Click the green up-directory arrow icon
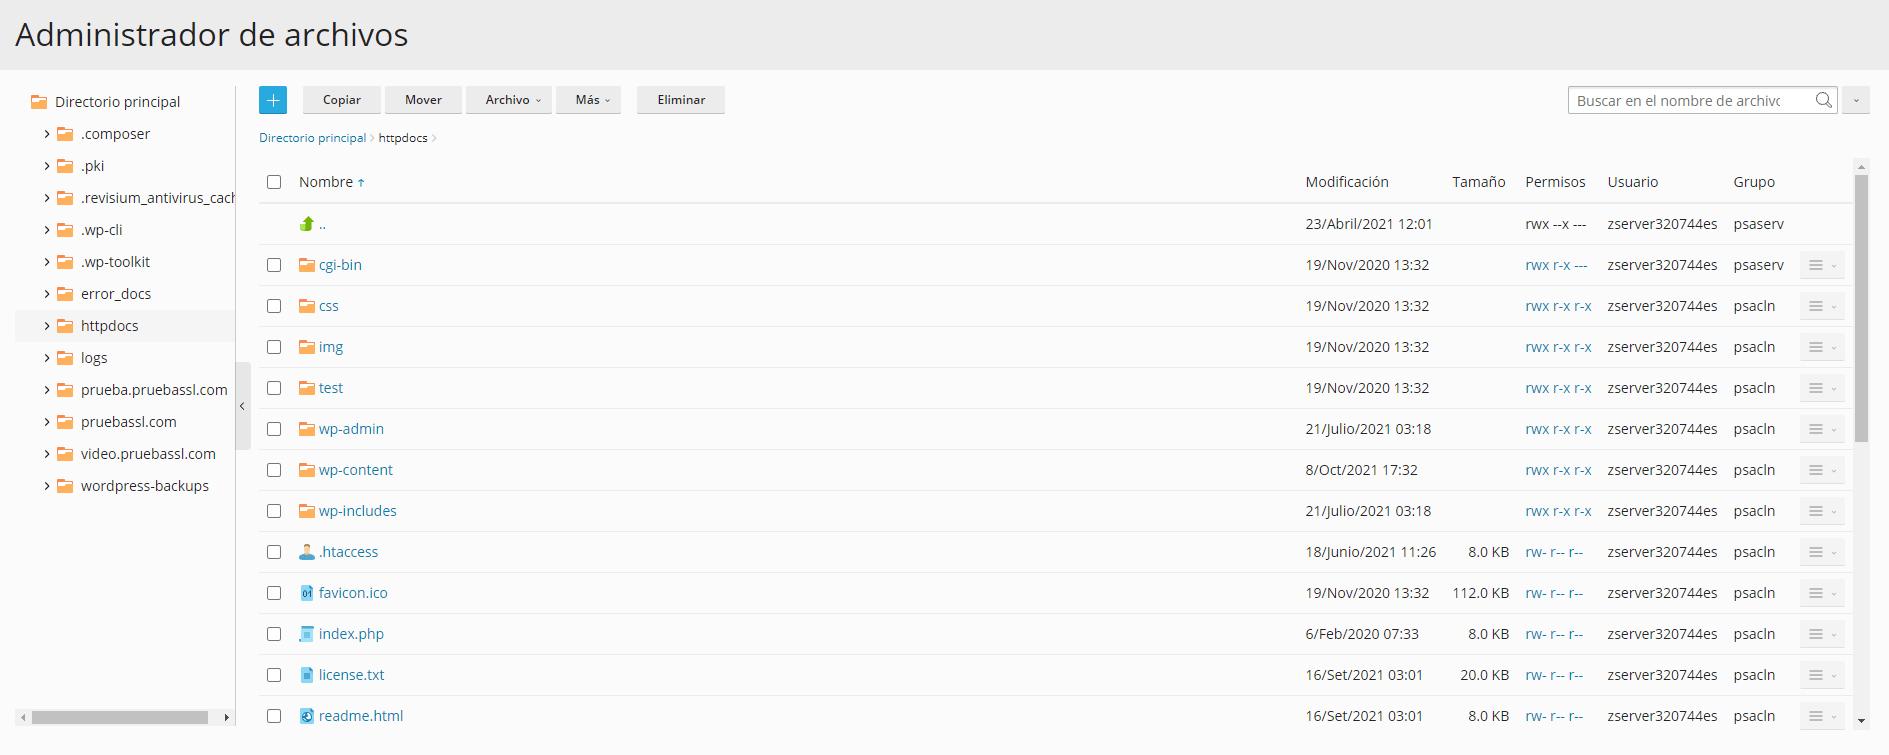Image resolution: width=1889 pixels, height=755 pixels. click(307, 224)
